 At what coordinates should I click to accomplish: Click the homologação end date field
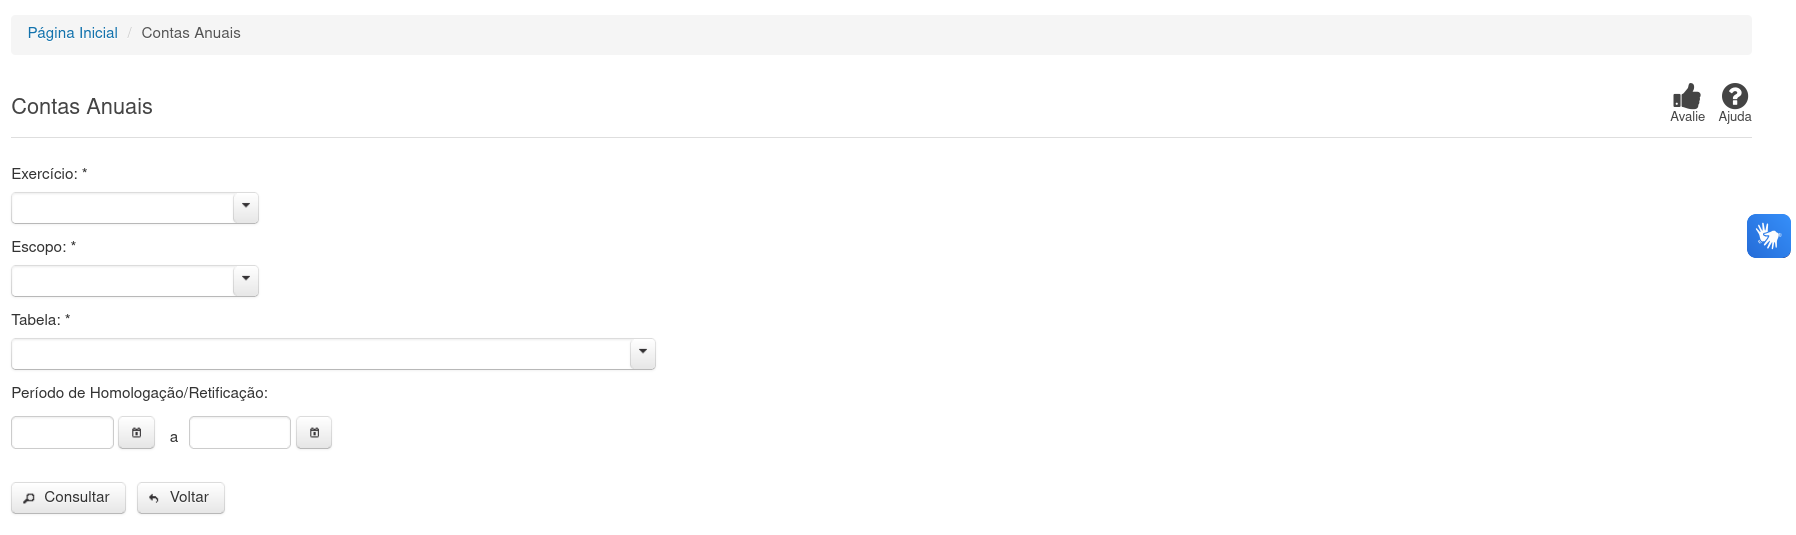coord(240,433)
